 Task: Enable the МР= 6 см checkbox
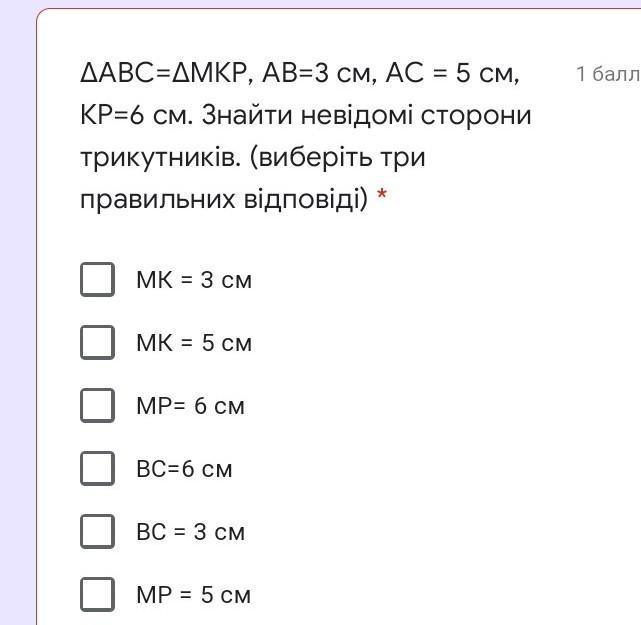(97, 406)
